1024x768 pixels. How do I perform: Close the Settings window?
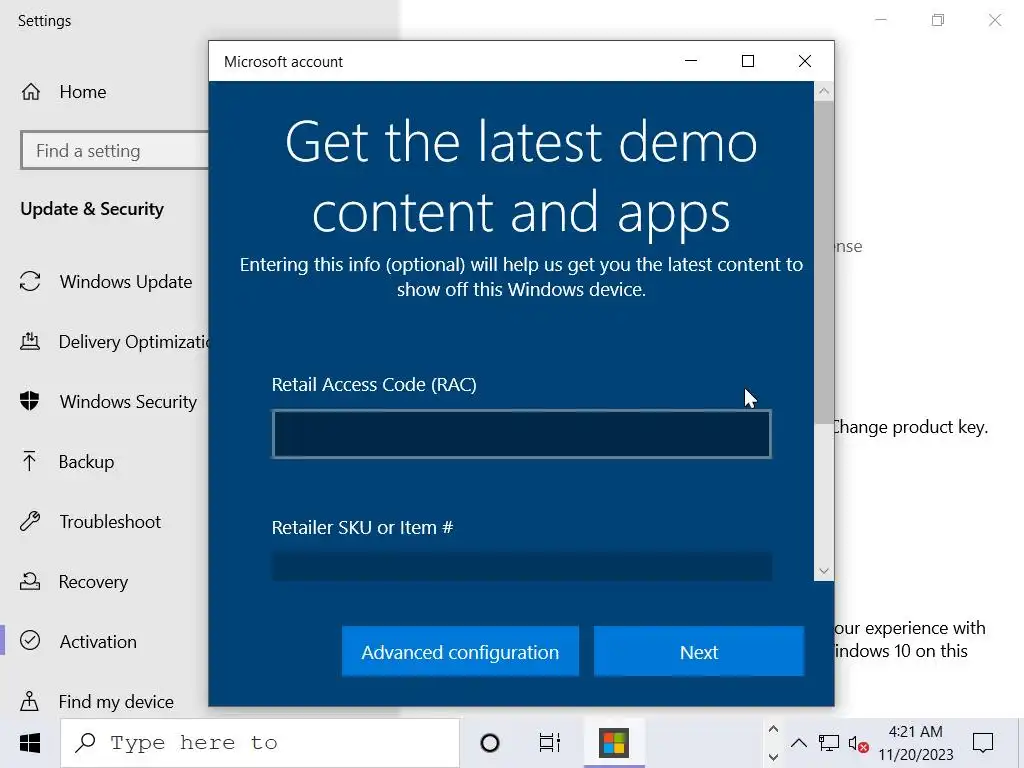point(995,20)
